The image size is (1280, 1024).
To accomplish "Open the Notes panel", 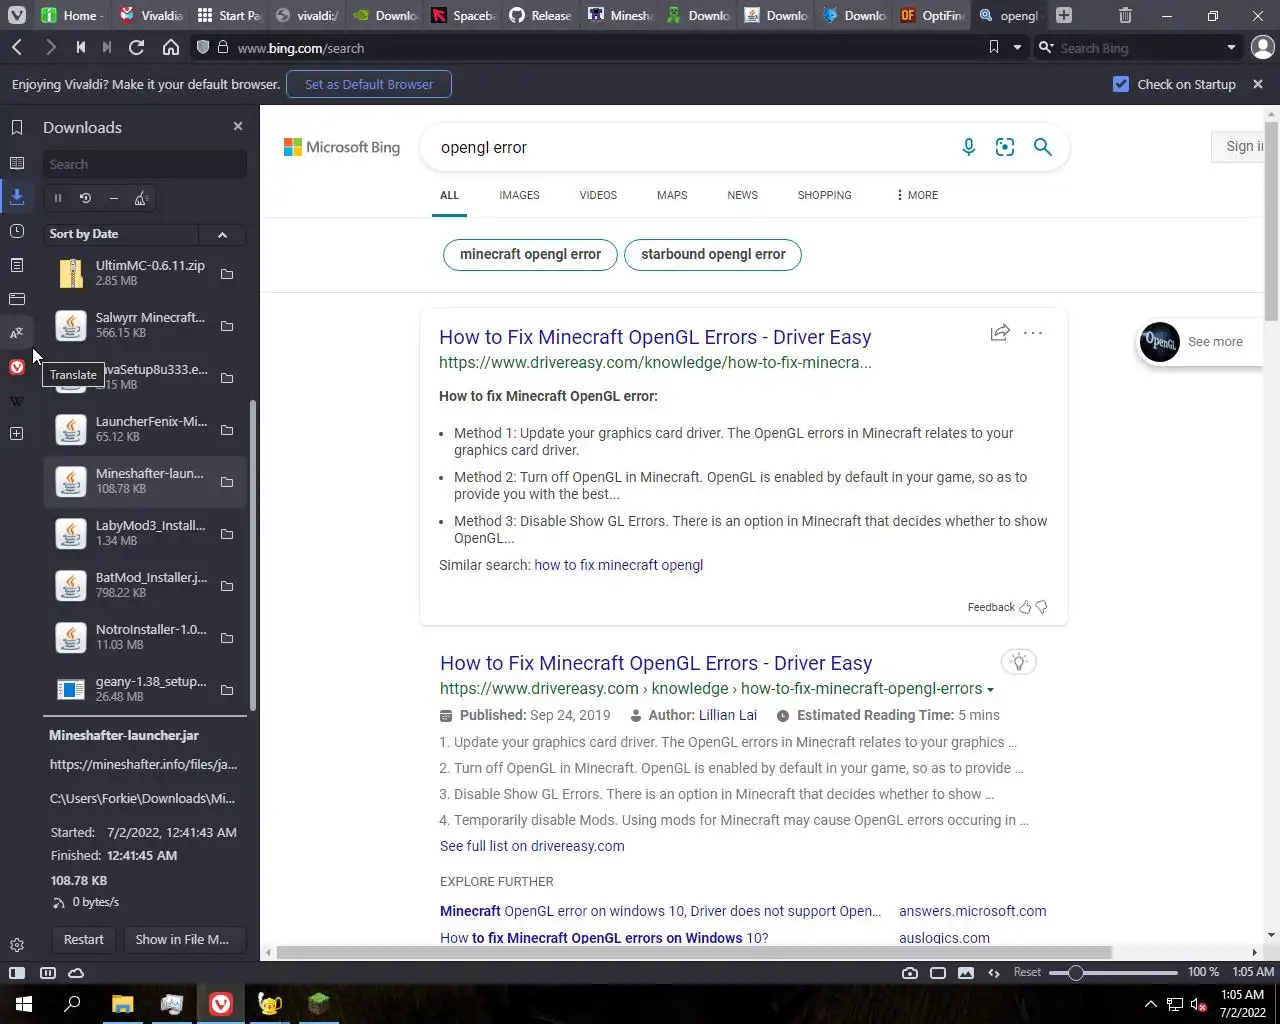I will pos(17,265).
